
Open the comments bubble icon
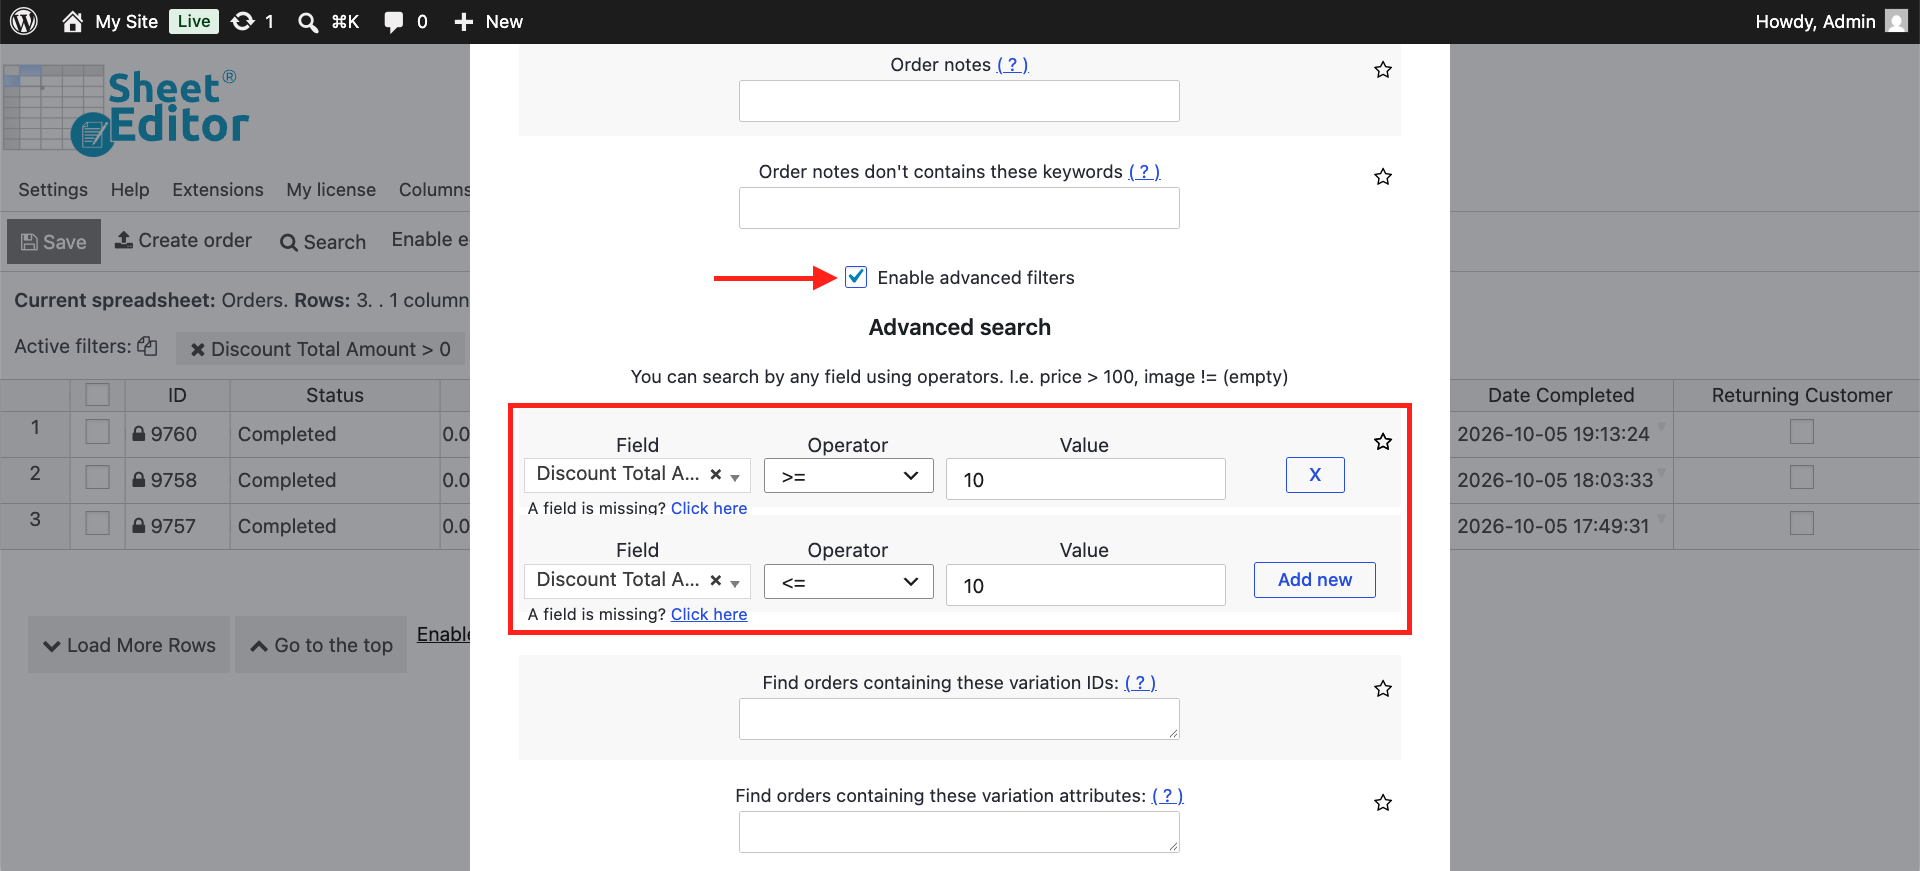coord(394,22)
